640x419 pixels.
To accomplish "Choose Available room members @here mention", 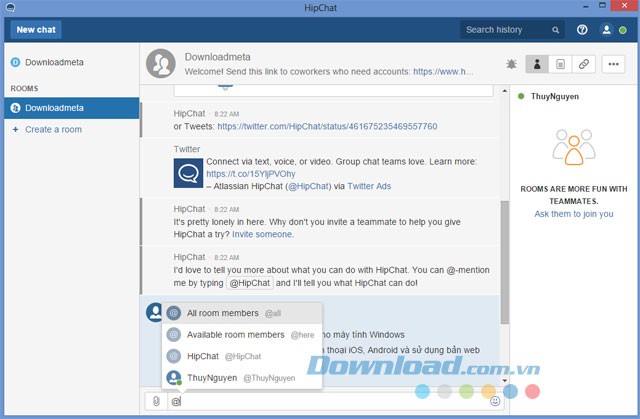I will (x=241, y=335).
